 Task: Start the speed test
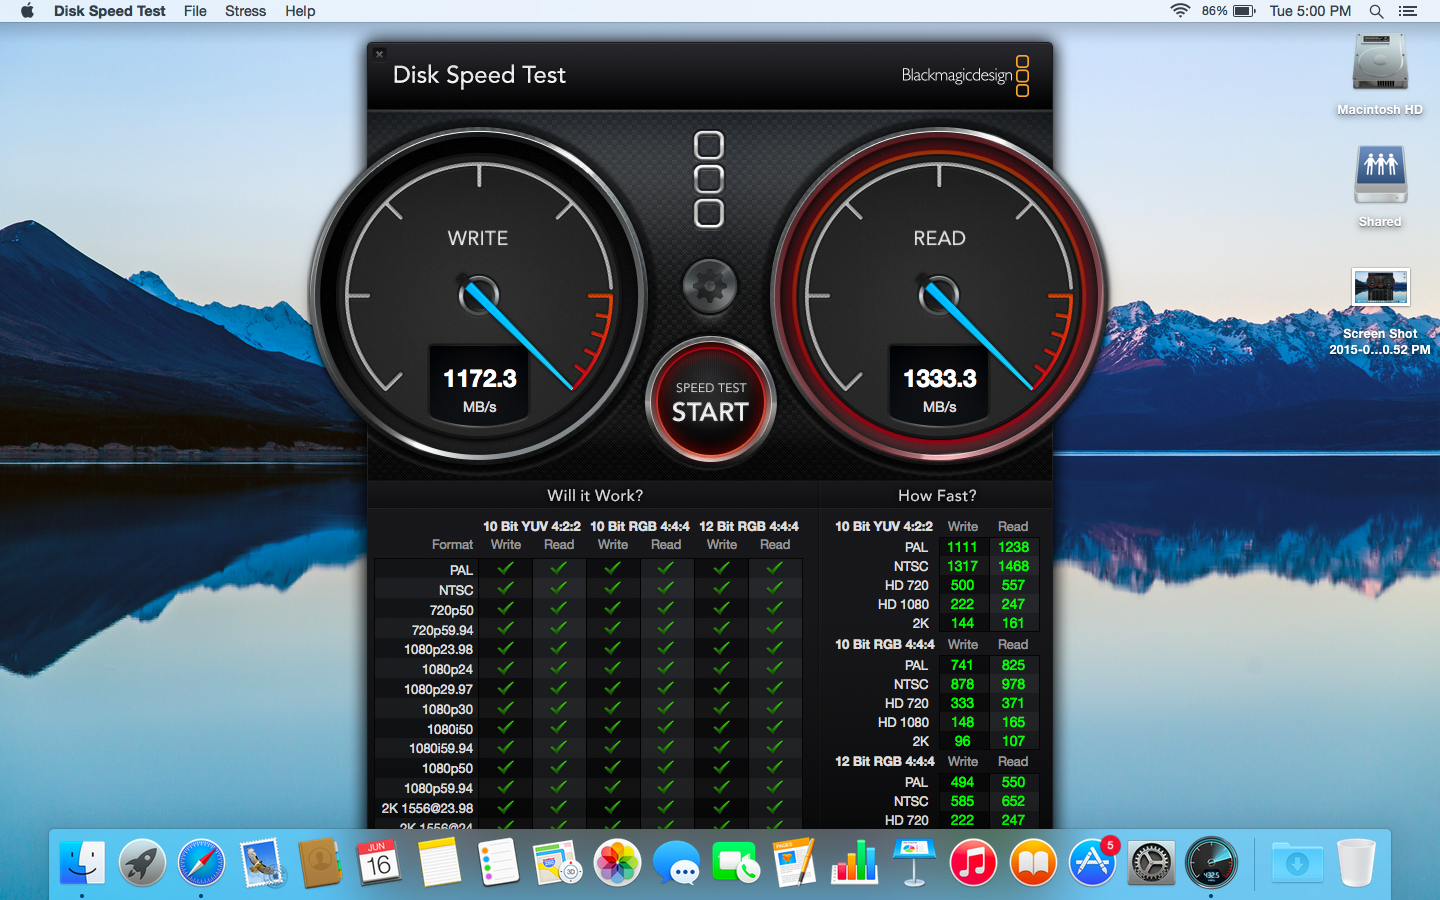(710, 401)
